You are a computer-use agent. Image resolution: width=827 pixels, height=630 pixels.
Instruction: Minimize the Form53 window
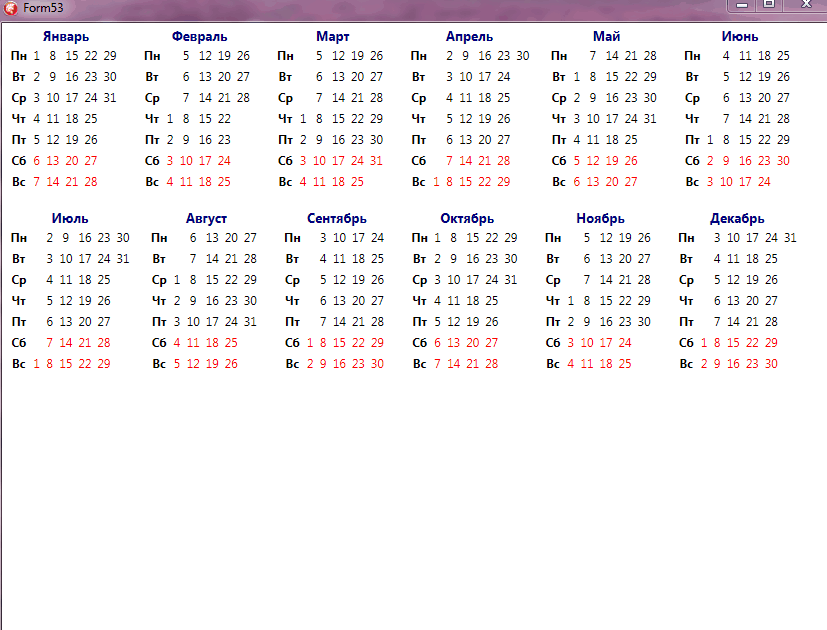coord(742,5)
